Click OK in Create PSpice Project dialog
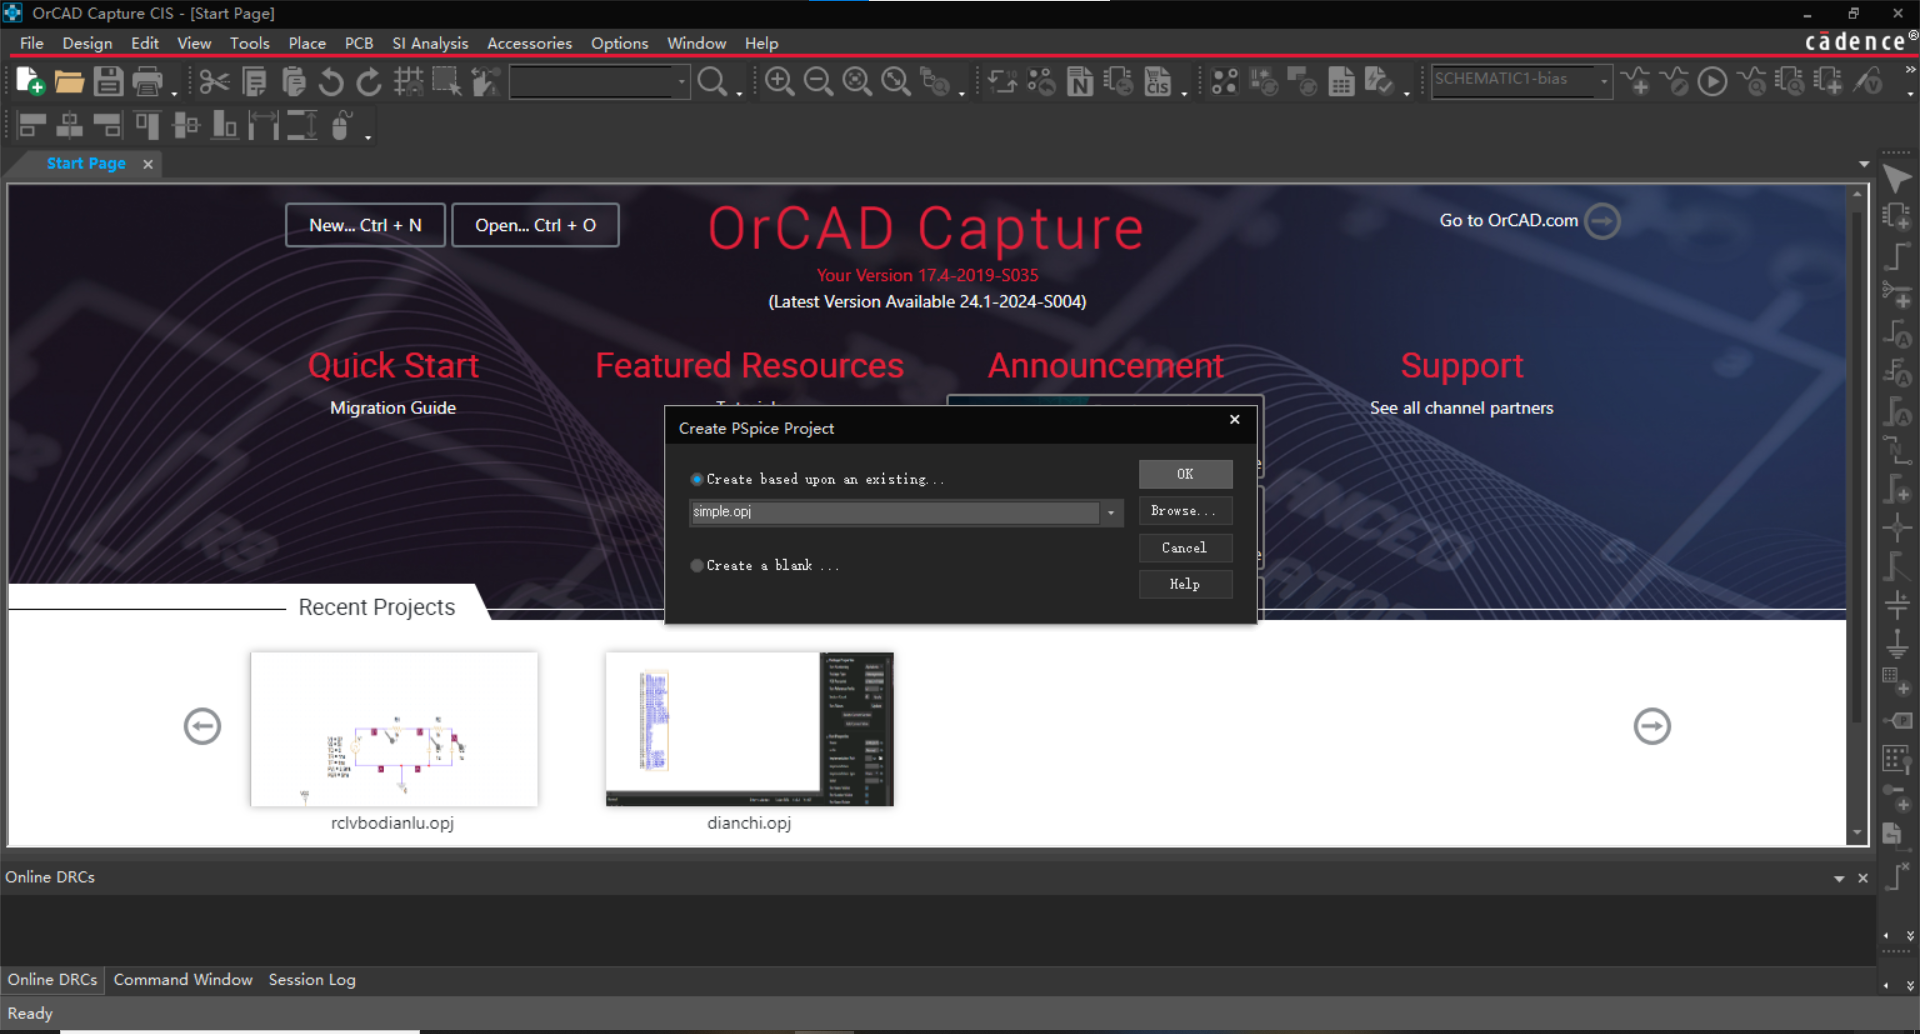This screenshot has height=1034, width=1920. 1185,474
